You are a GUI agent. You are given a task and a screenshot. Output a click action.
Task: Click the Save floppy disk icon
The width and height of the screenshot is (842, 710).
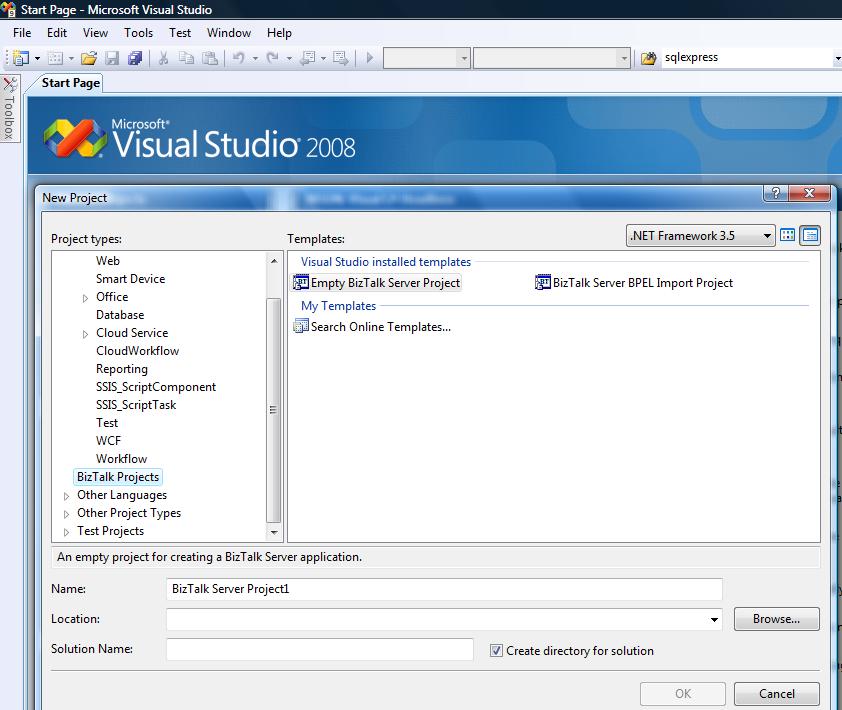coord(112,57)
